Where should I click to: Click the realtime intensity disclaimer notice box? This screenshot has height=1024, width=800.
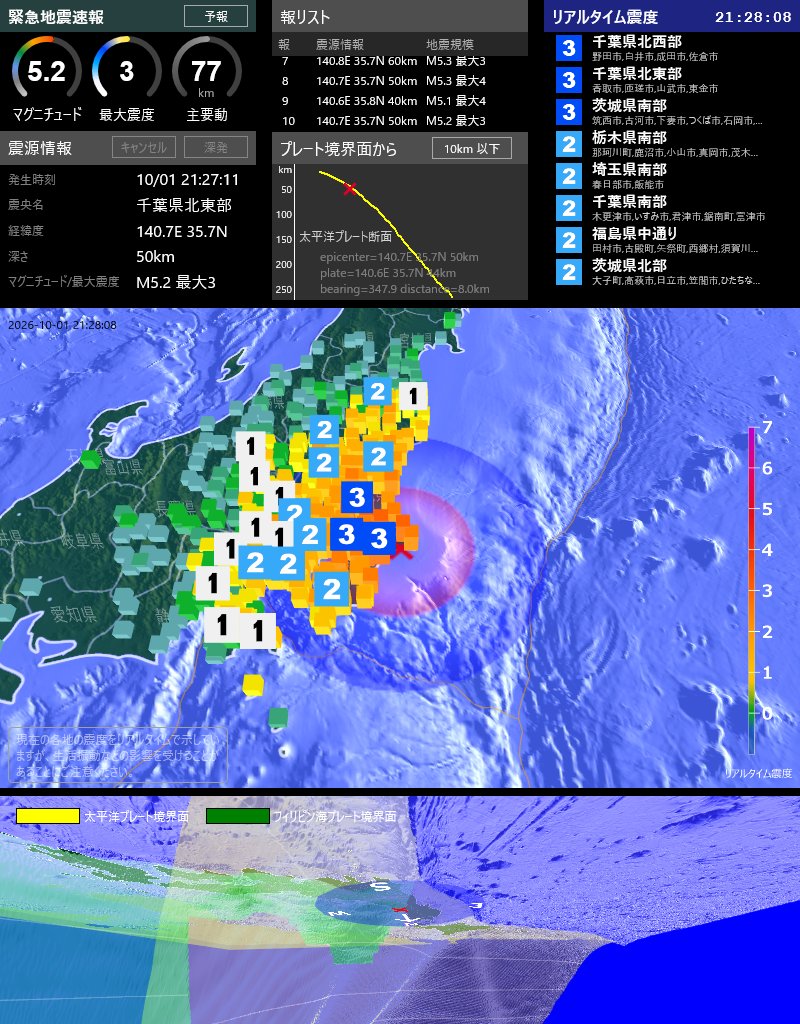(x=118, y=755)
